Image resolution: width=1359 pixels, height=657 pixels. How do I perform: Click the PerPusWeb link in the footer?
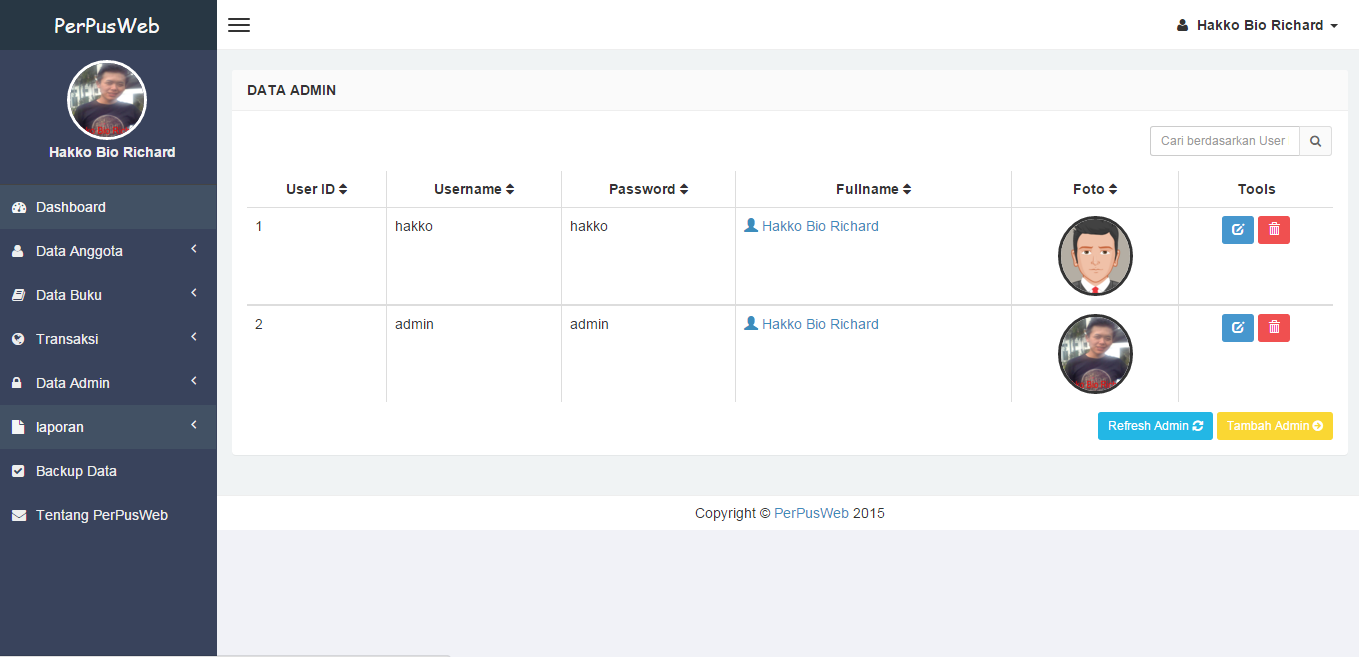[811, 513]
